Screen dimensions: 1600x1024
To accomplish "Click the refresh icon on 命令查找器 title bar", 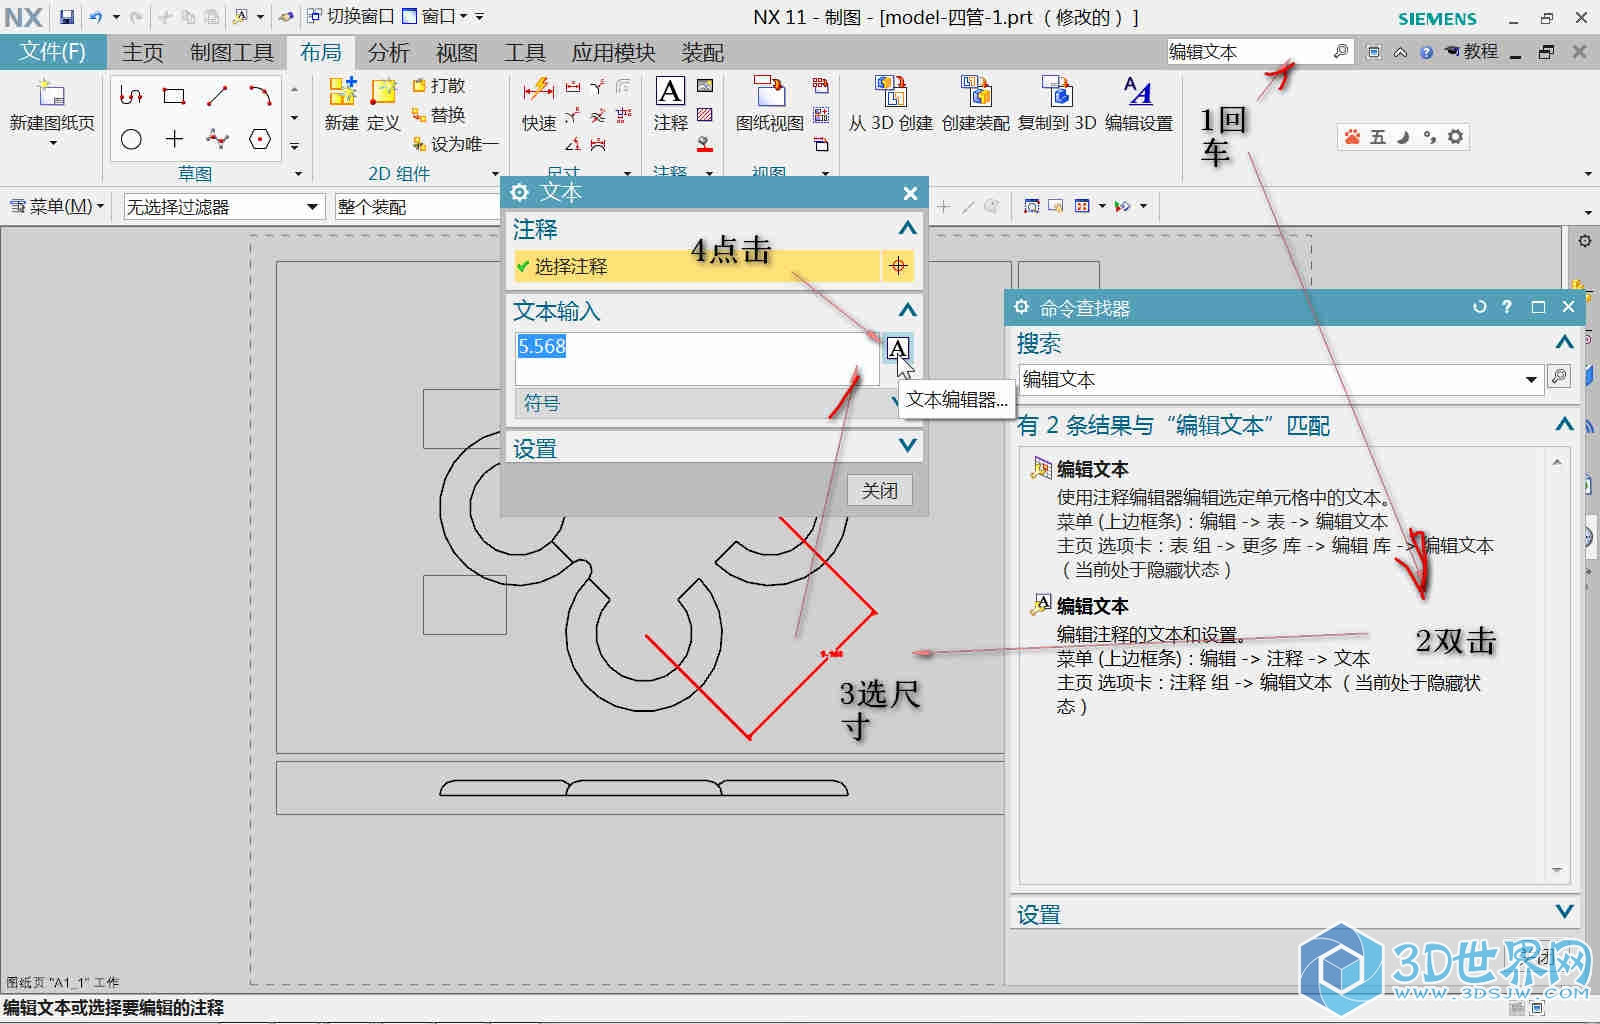I will (1479, 307).
